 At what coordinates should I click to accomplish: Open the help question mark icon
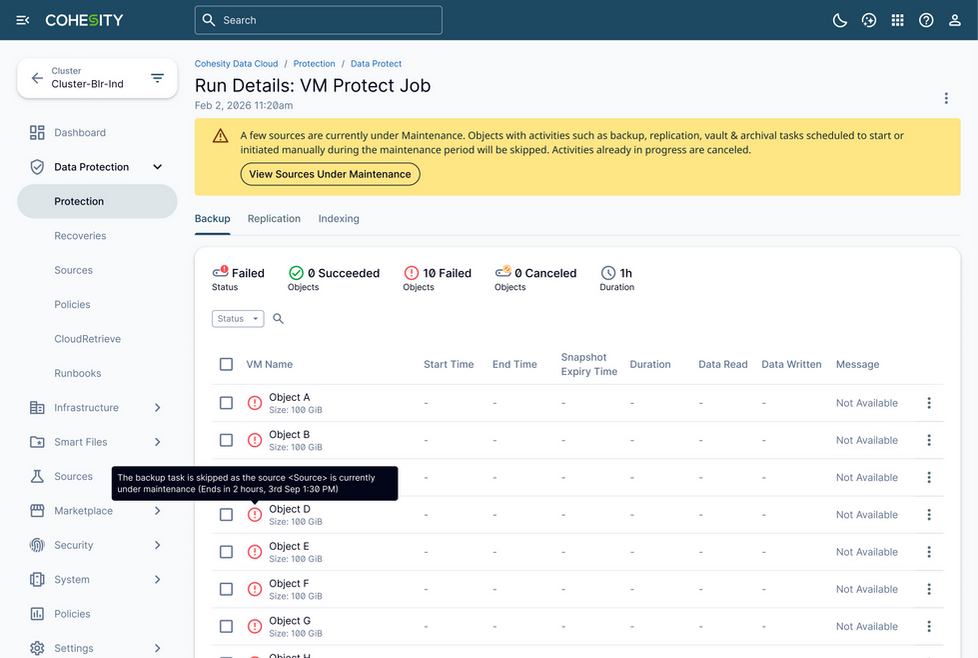pos(926,20)
